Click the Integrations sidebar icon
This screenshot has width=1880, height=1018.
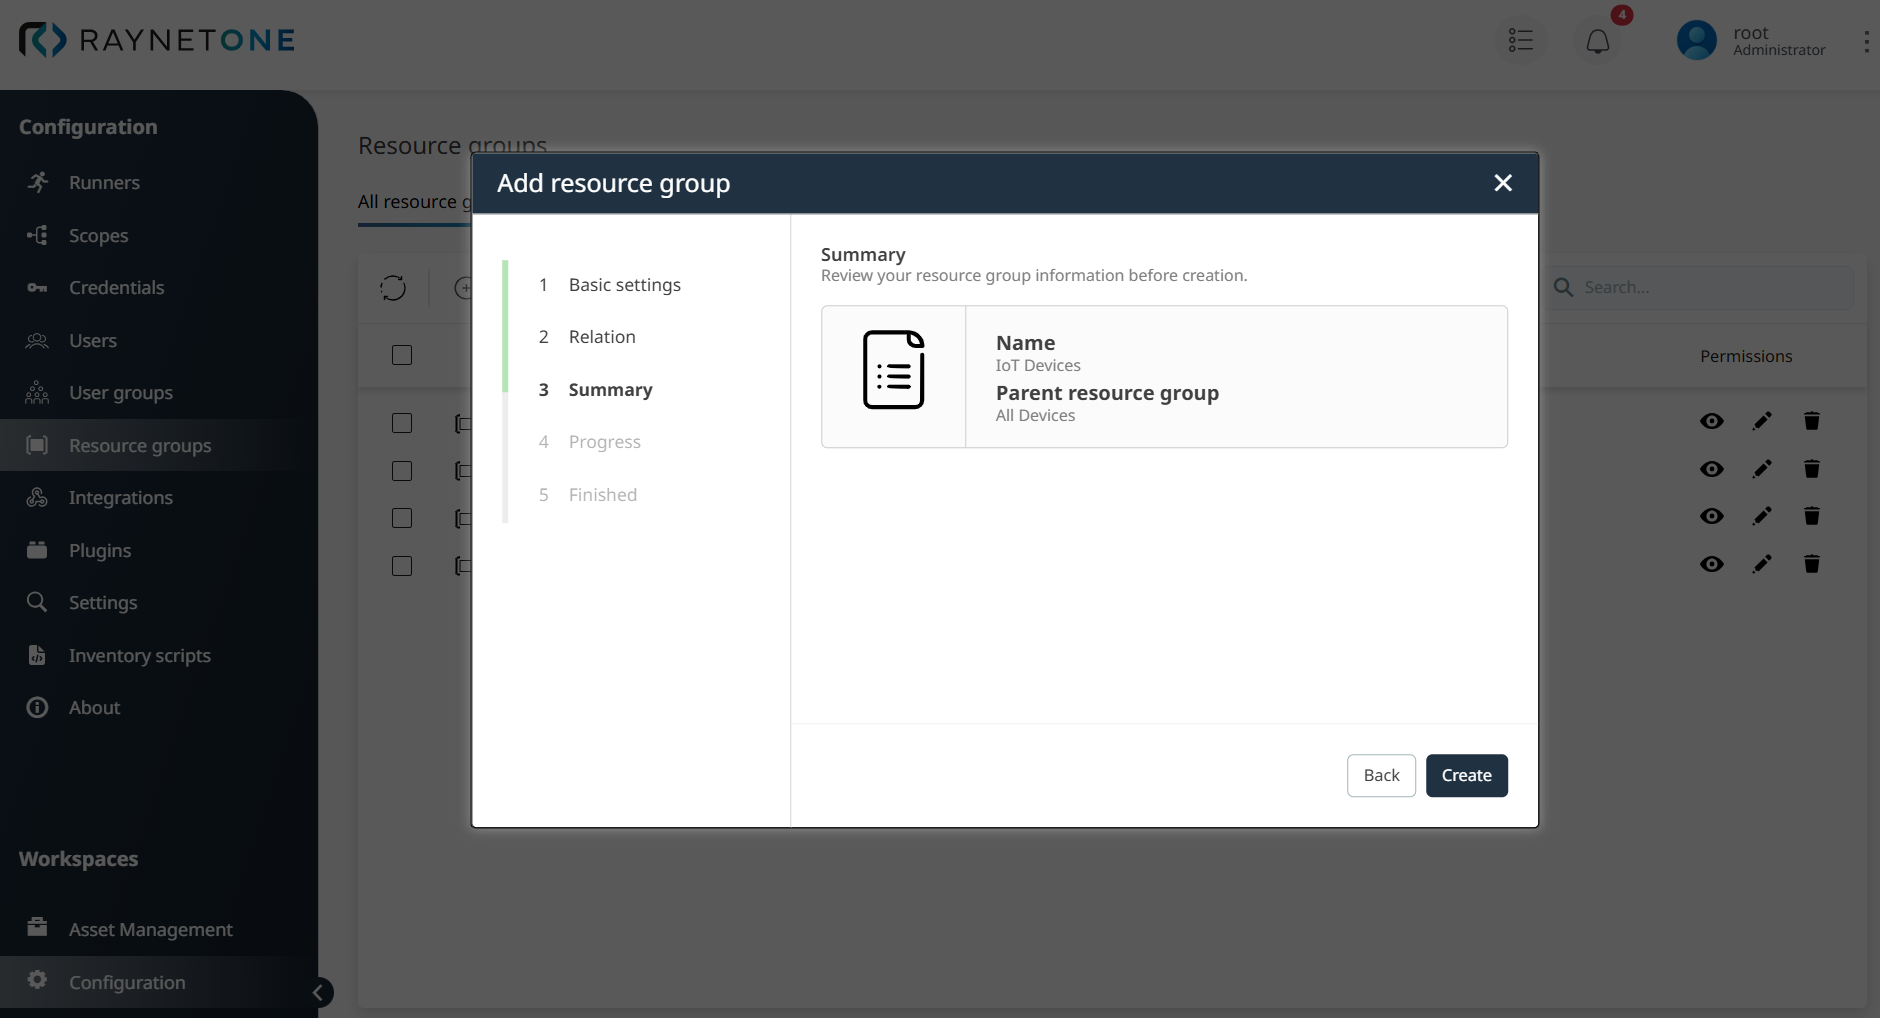[x=37, y=497]
